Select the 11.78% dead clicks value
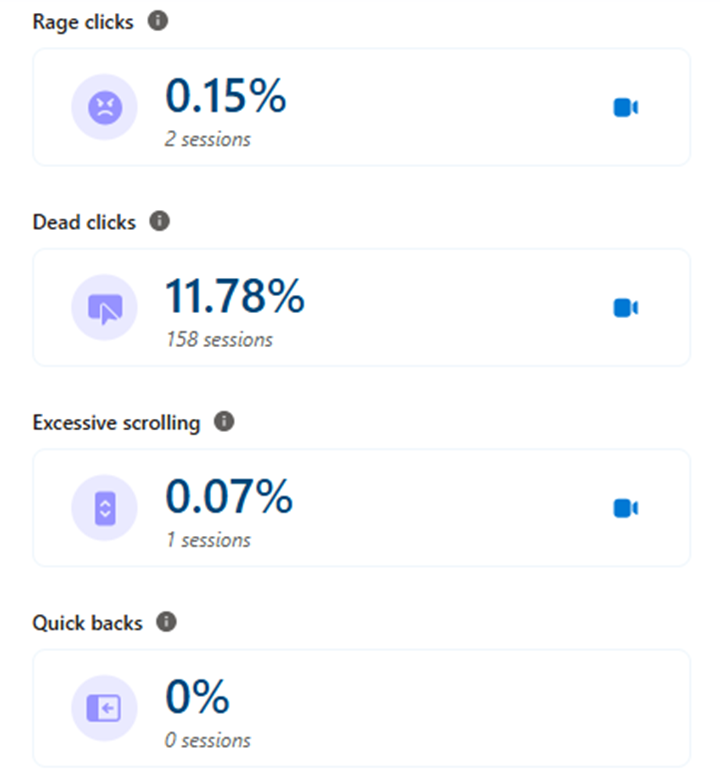The width and height of the screenshot is (720, 771). [x=235, y=296]
